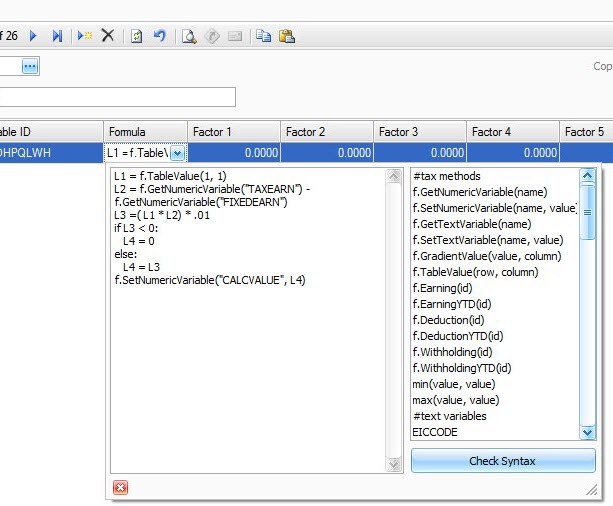This screenshot has width=613, height=506.
Task: Refresh the record data
Action: (137, 36)
